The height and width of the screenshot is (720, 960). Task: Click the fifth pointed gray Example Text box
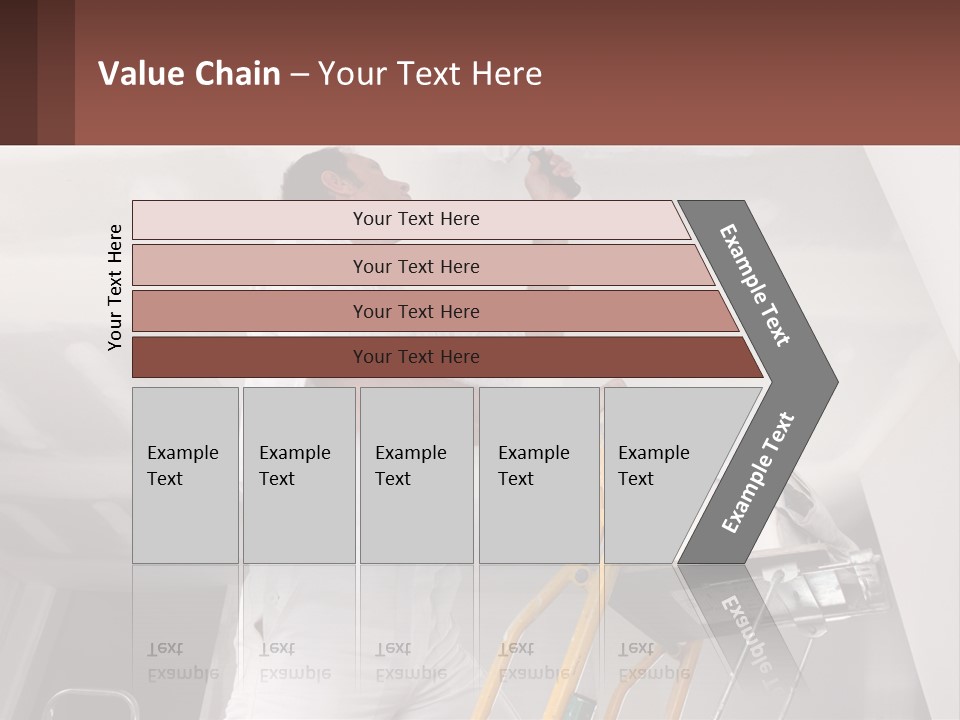[665, 475]
